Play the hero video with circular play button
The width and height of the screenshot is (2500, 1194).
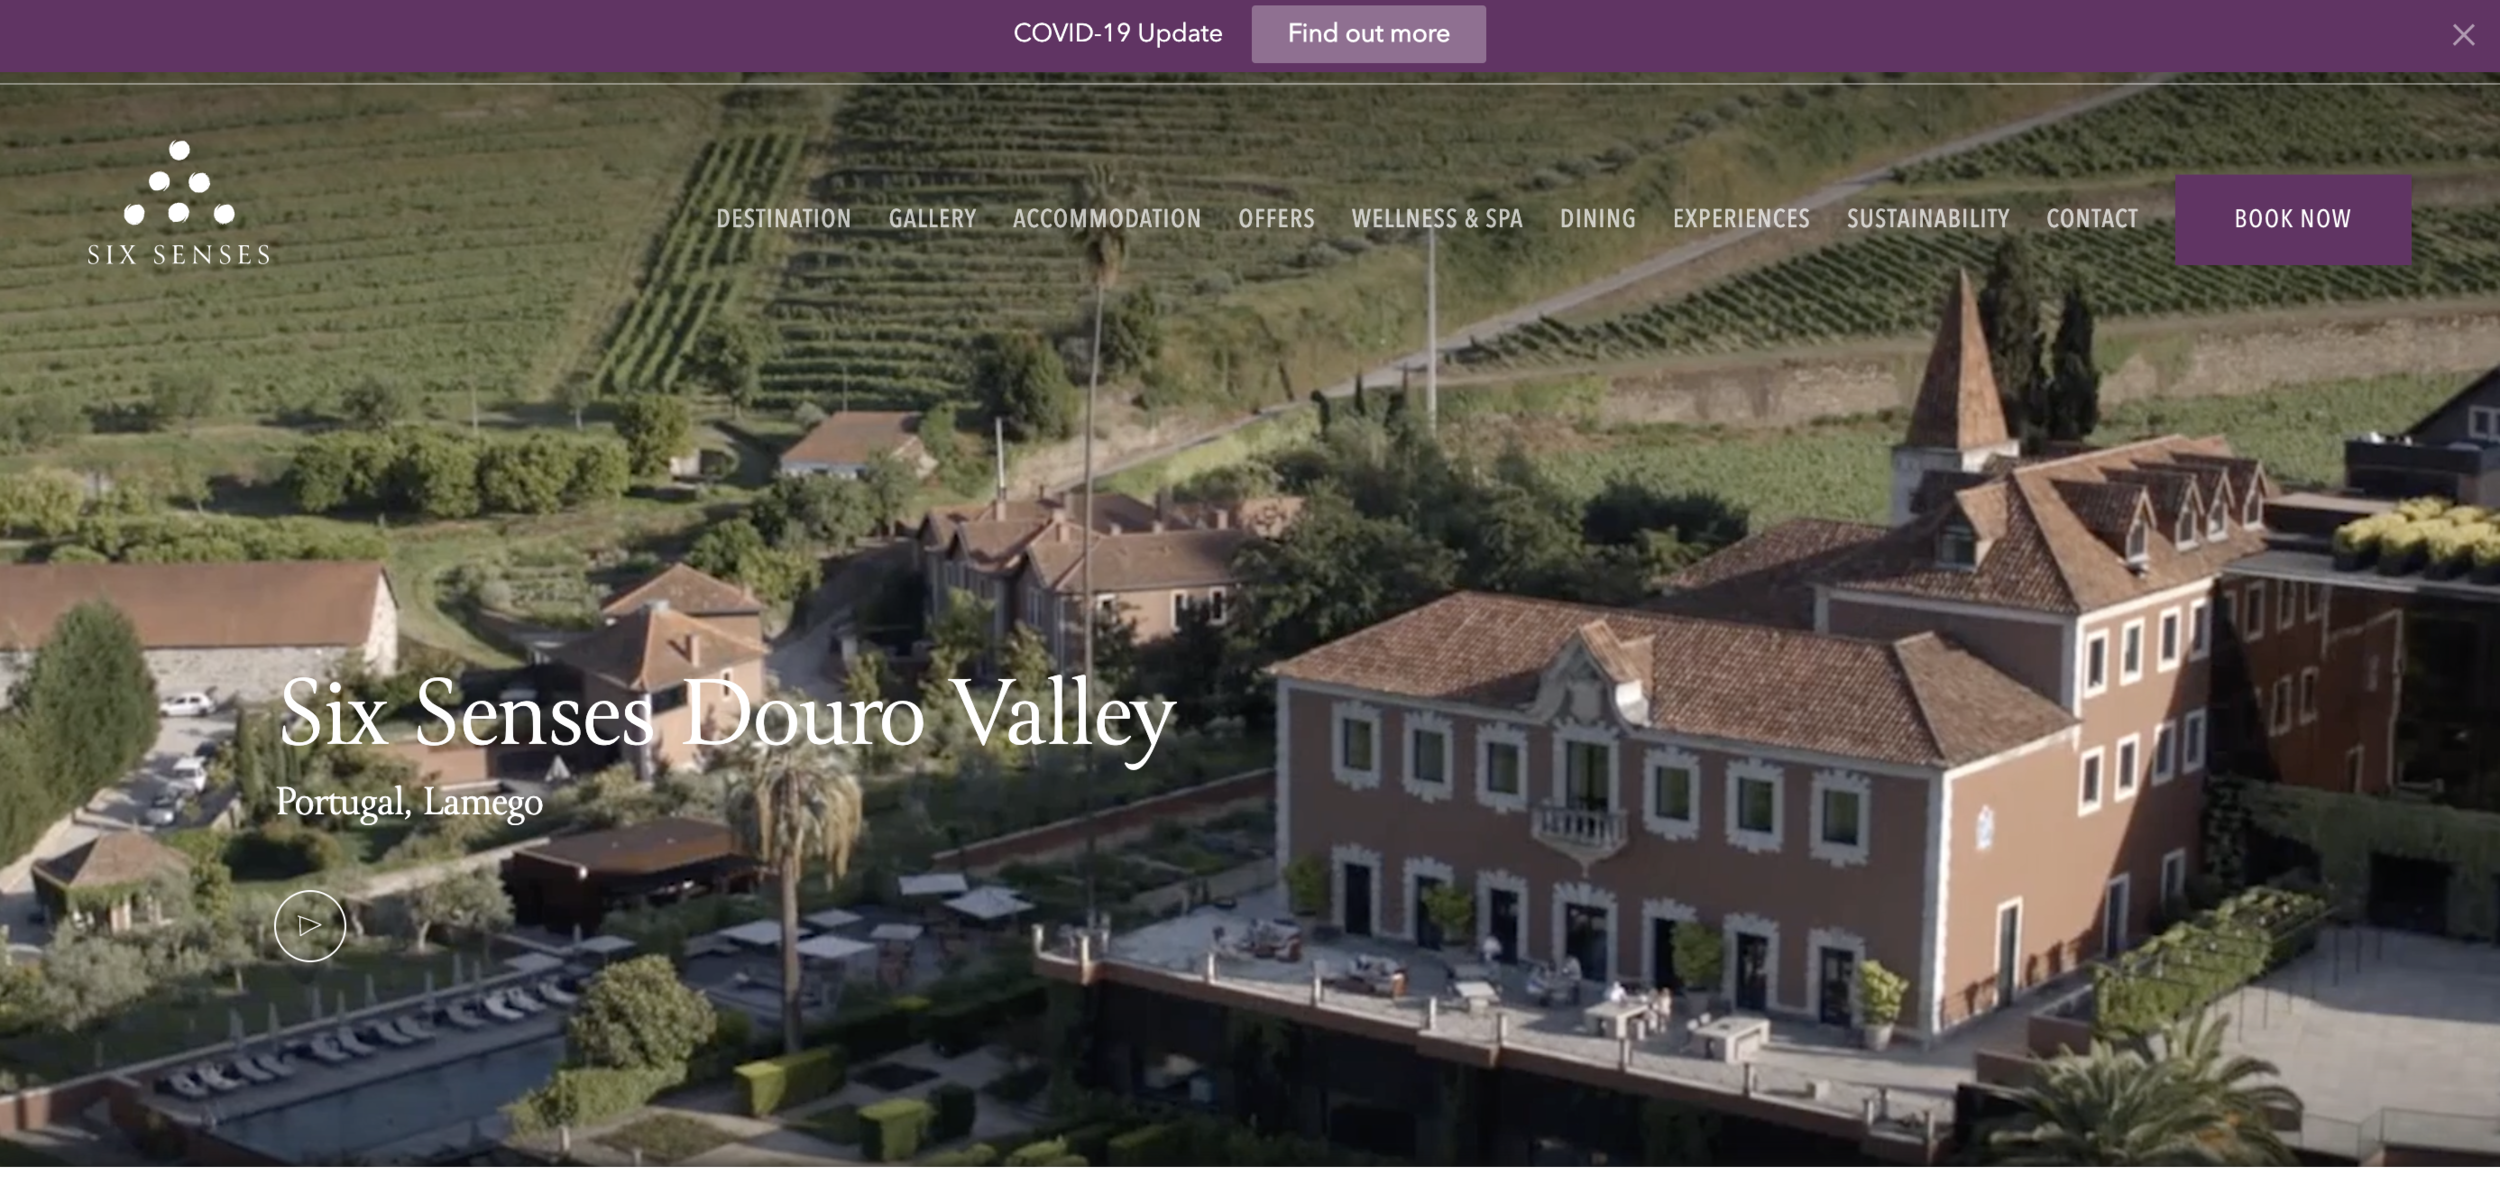point(310,926)
